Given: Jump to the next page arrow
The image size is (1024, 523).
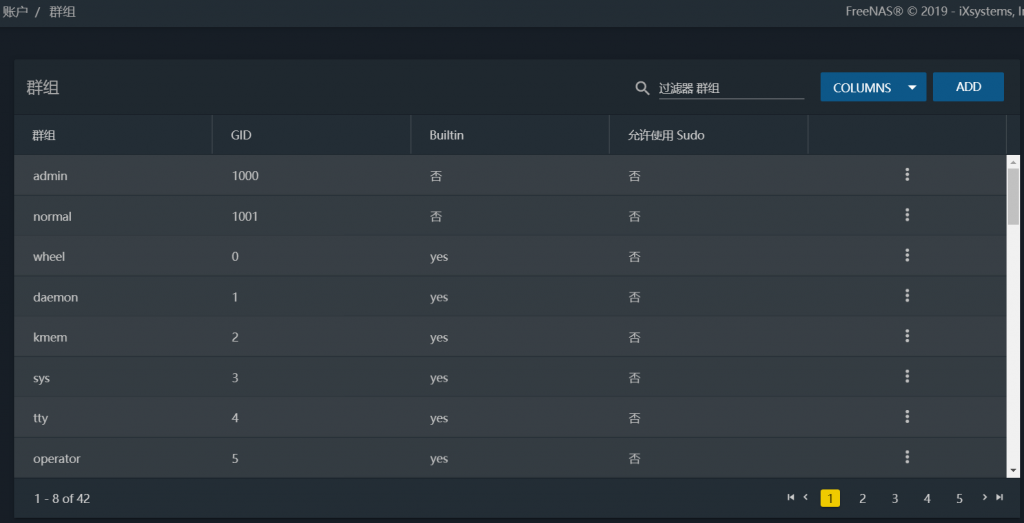Looking at the screenshot, I should pyautogui.click(x=985, y=497).
